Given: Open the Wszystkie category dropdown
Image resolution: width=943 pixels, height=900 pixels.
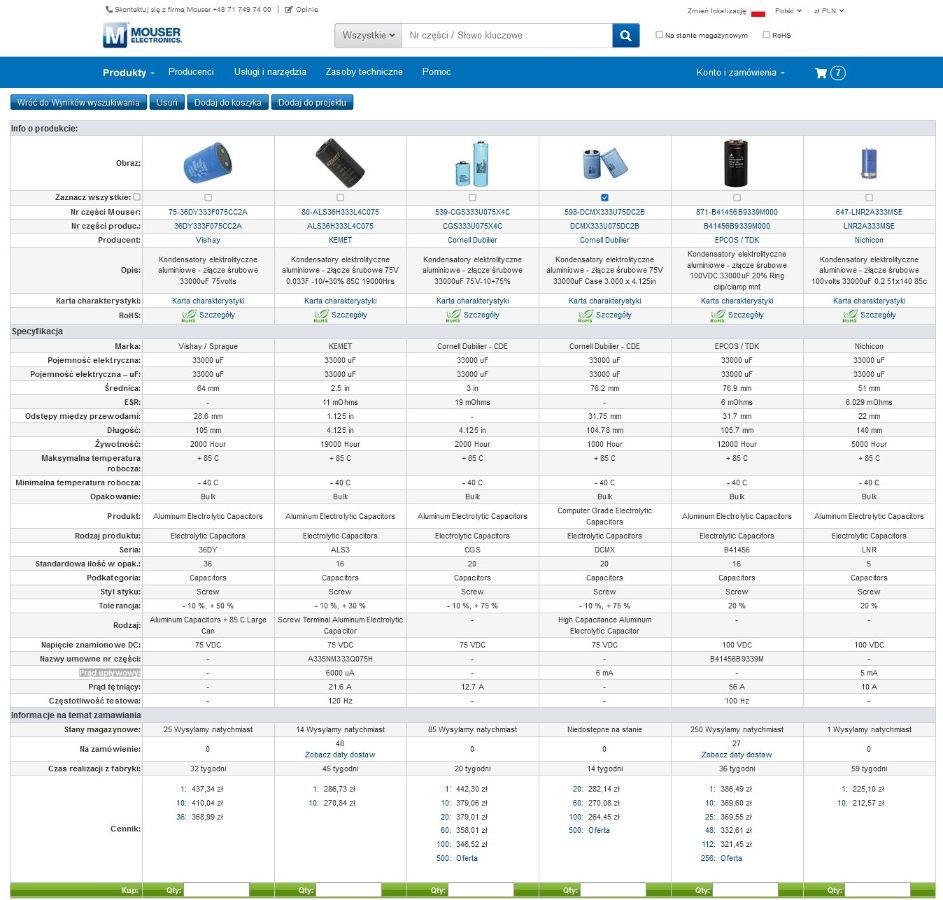Looking at the screenshot, I should tap(368, 35).
